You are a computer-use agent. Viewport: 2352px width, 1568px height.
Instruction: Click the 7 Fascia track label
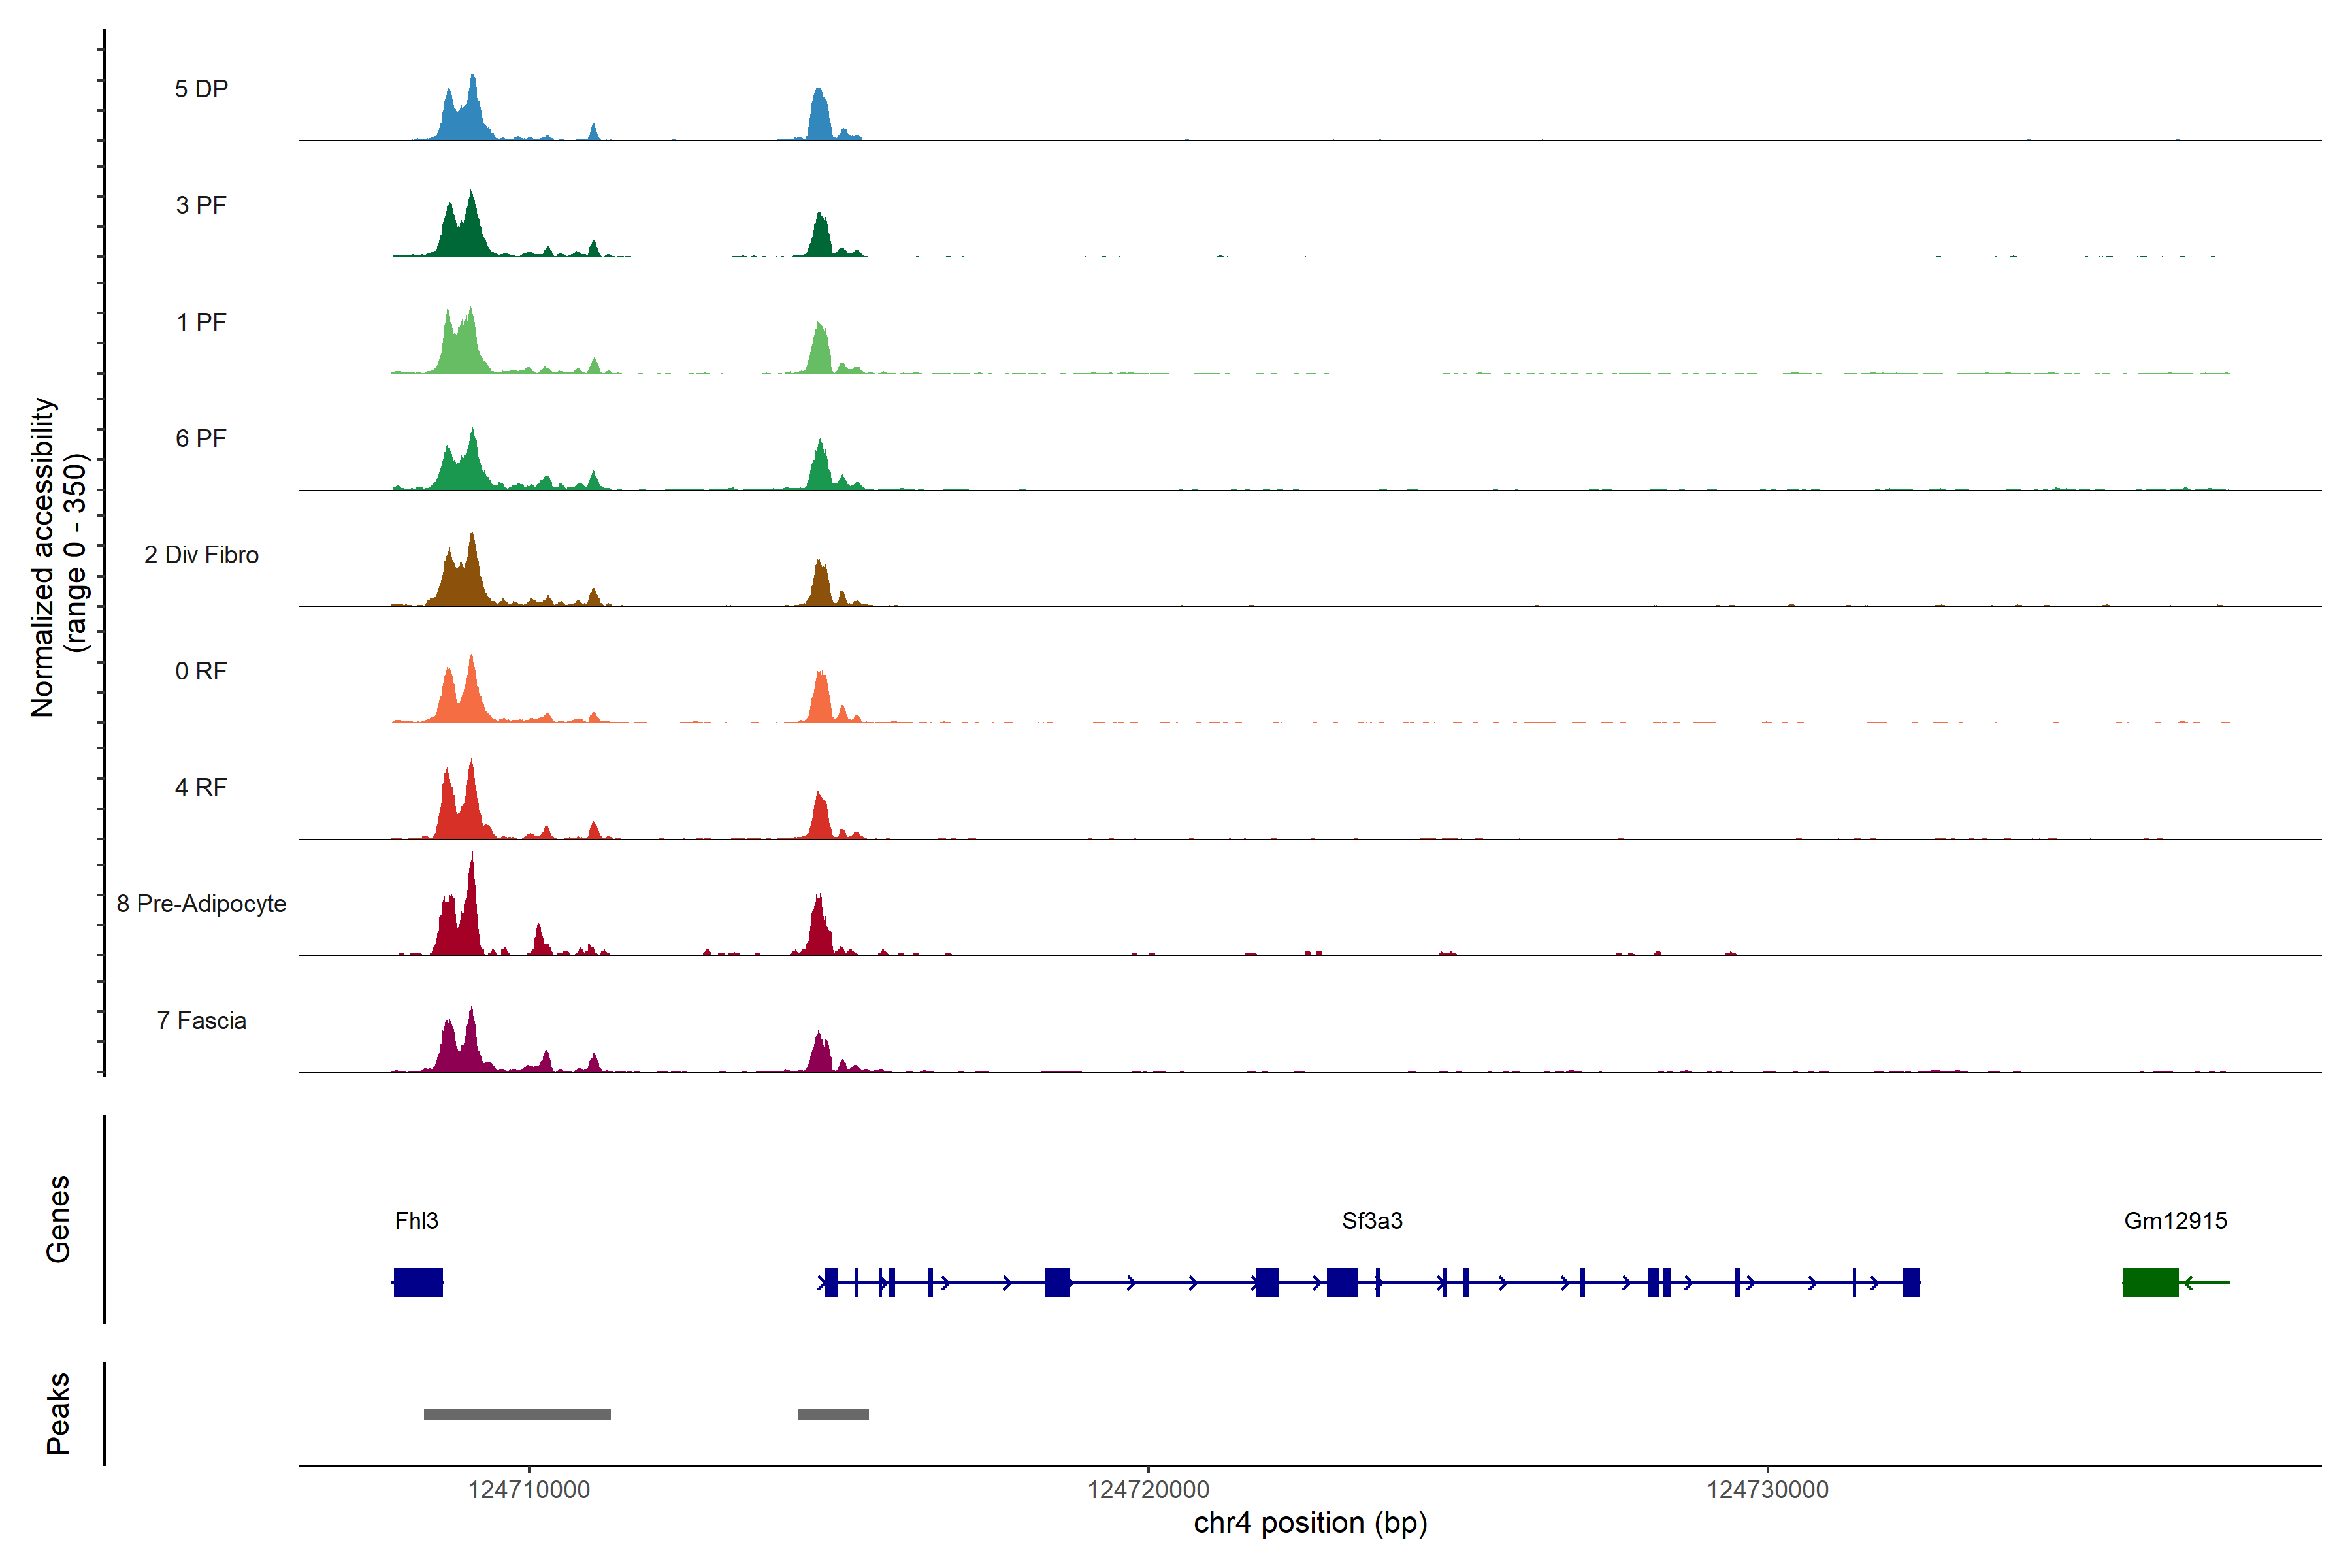point(201,1021)
